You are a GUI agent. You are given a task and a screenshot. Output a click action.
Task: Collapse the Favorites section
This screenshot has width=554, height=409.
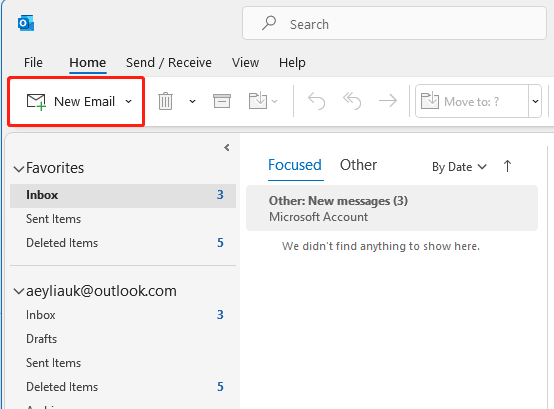click(x=19, y=168)
